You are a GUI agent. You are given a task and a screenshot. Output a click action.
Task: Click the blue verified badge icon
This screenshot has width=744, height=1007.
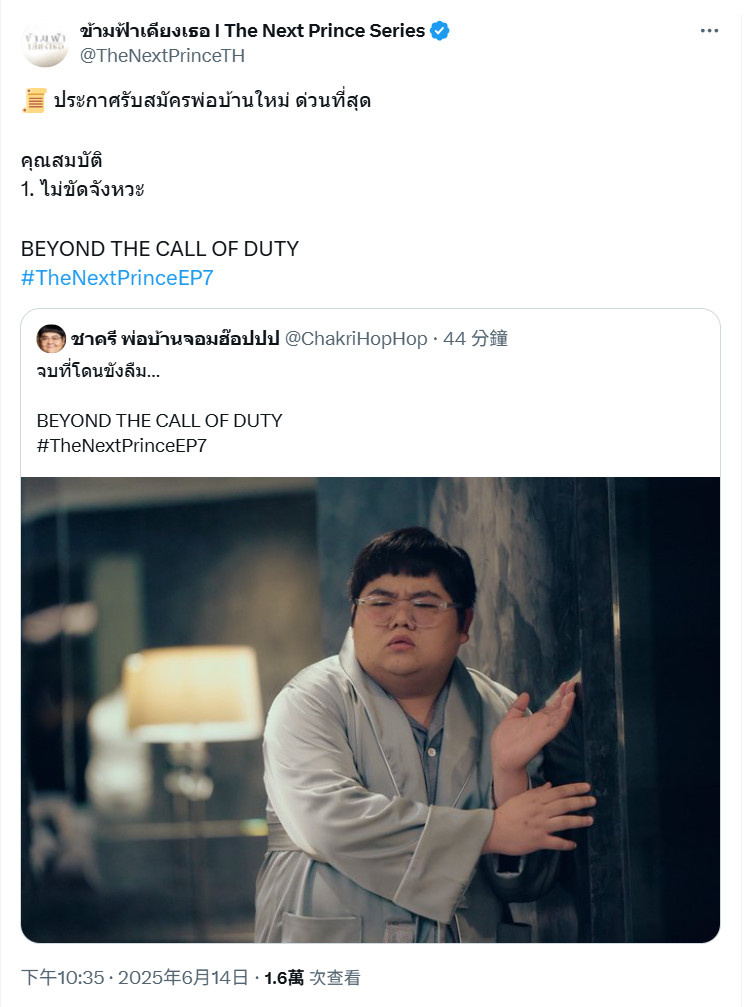point(439,31)
